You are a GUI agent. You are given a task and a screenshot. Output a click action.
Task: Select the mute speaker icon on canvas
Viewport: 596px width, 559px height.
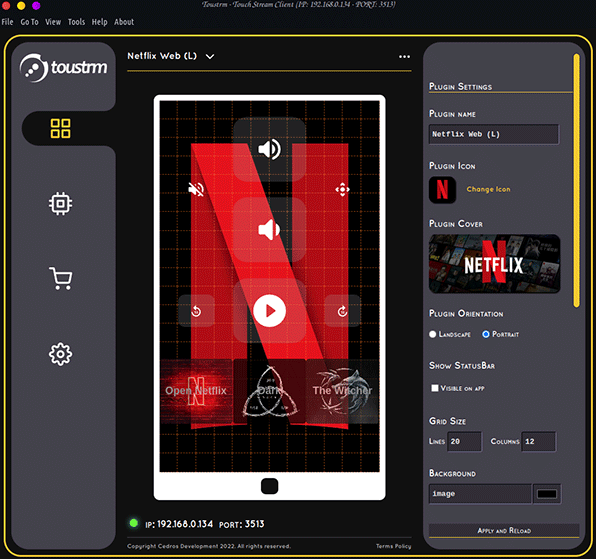pos(196,189)
